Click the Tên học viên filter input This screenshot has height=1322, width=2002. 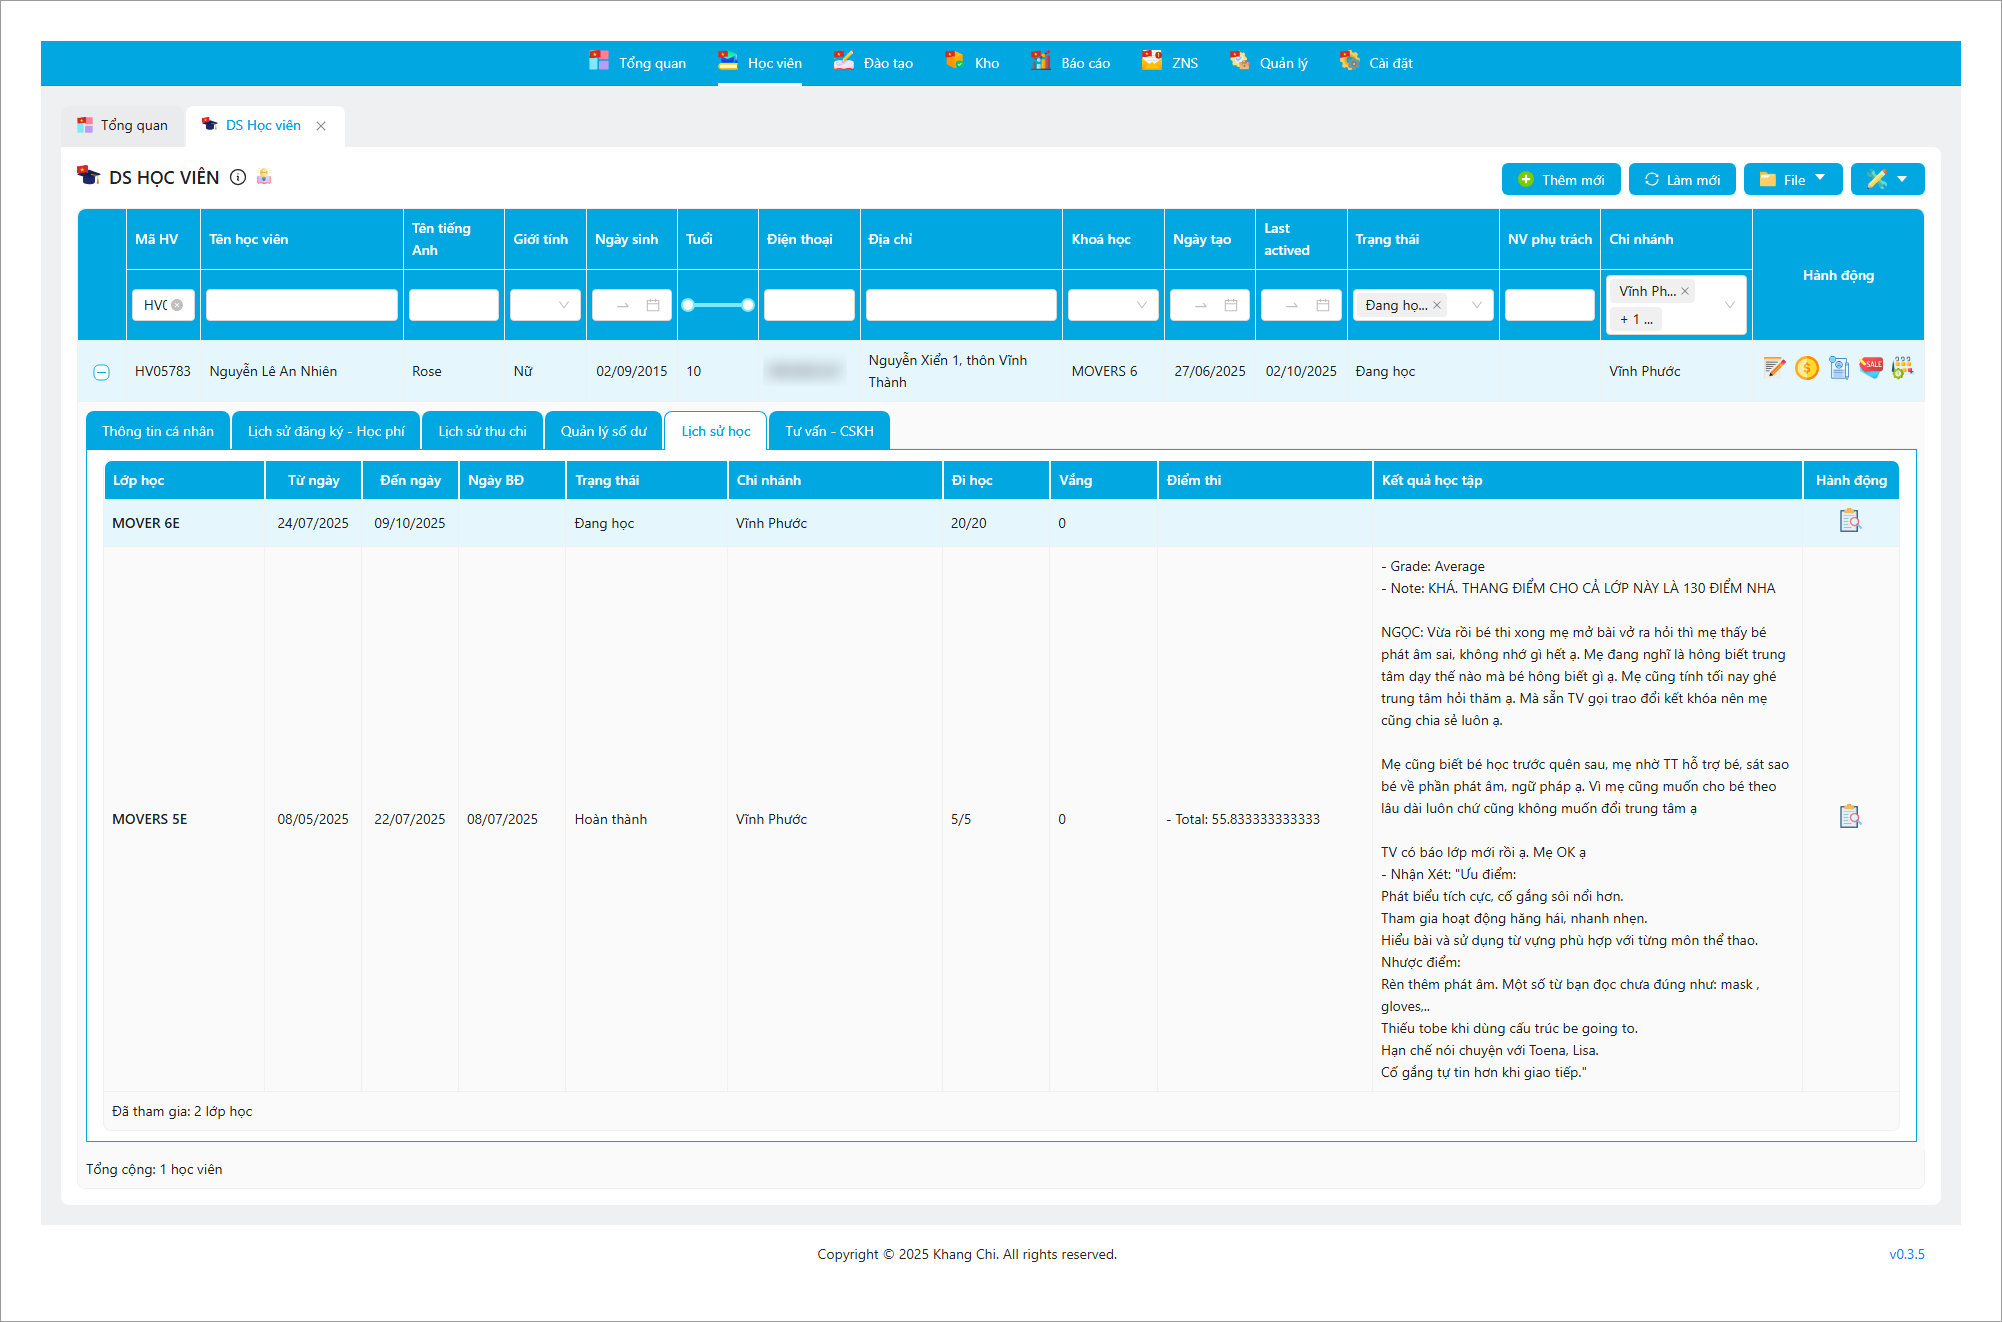301,305
